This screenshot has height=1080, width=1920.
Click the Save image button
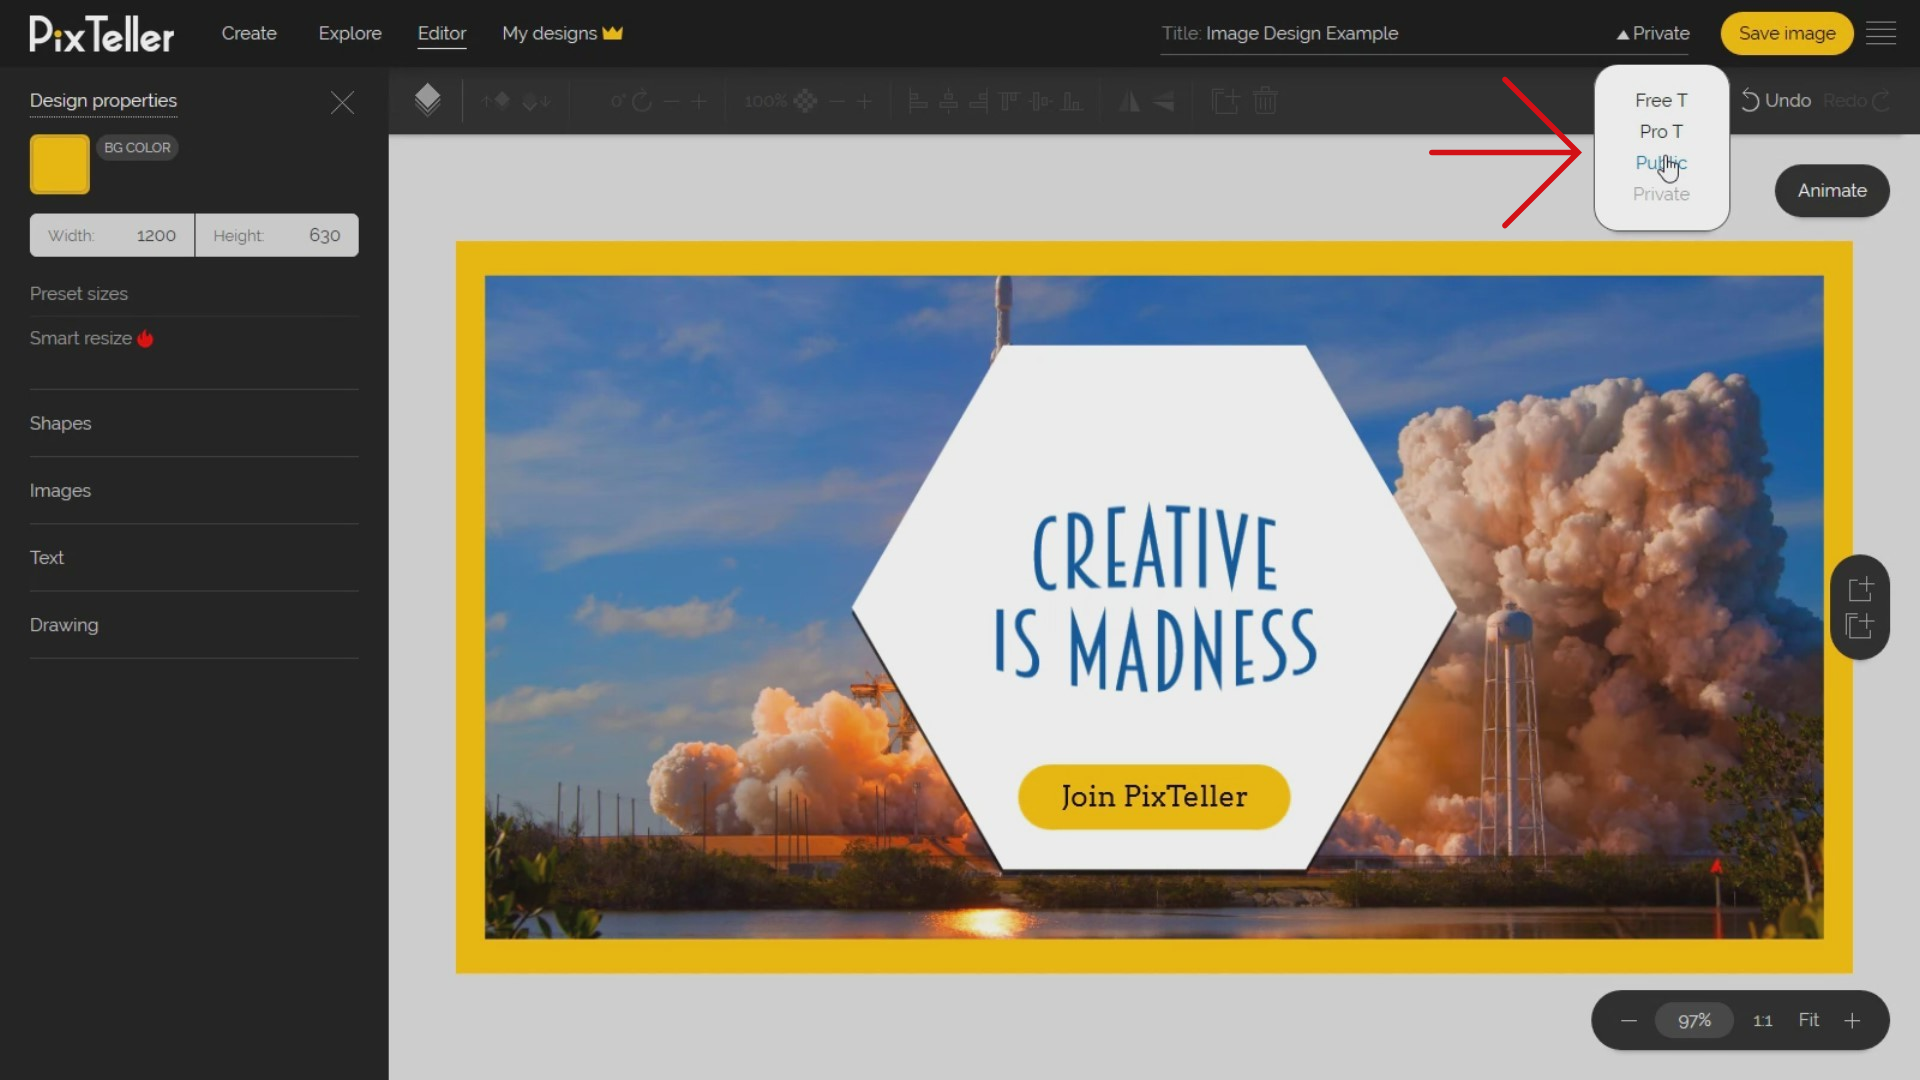(1787, 33)
